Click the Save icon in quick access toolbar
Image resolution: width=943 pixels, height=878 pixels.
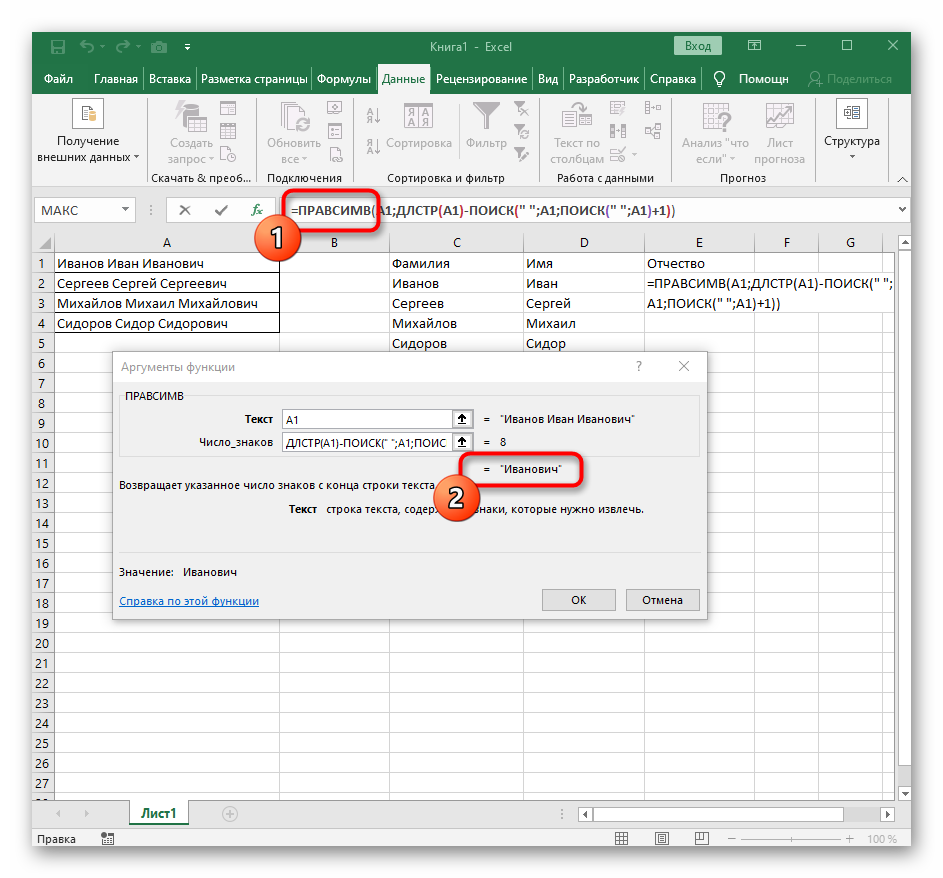pyautogui.click(x=58, y=46)
